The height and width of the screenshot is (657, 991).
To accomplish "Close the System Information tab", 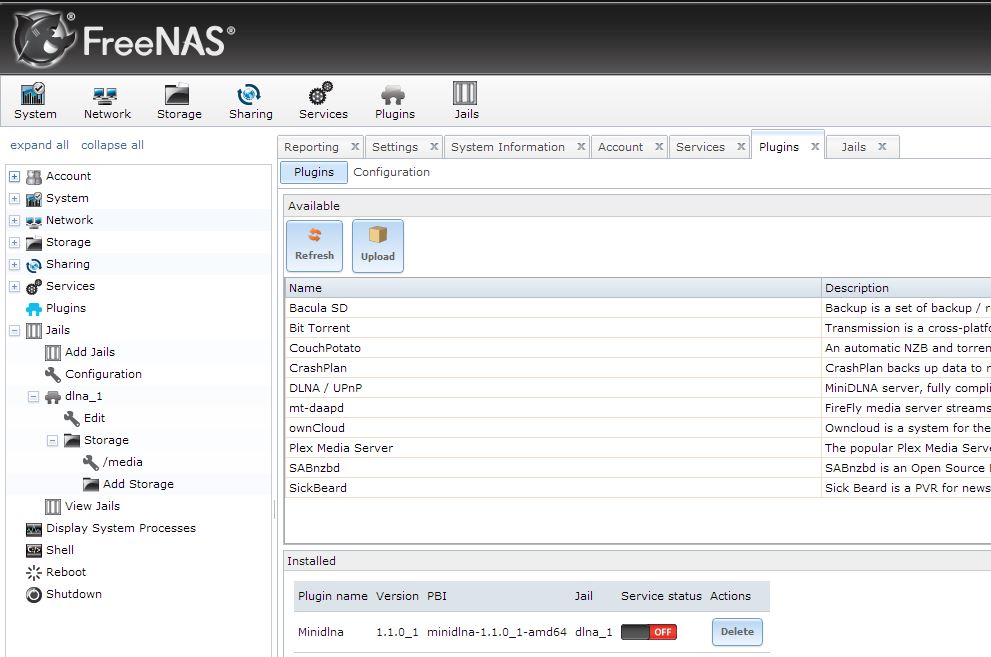I will pyautogui.click(x=581, y=147).
